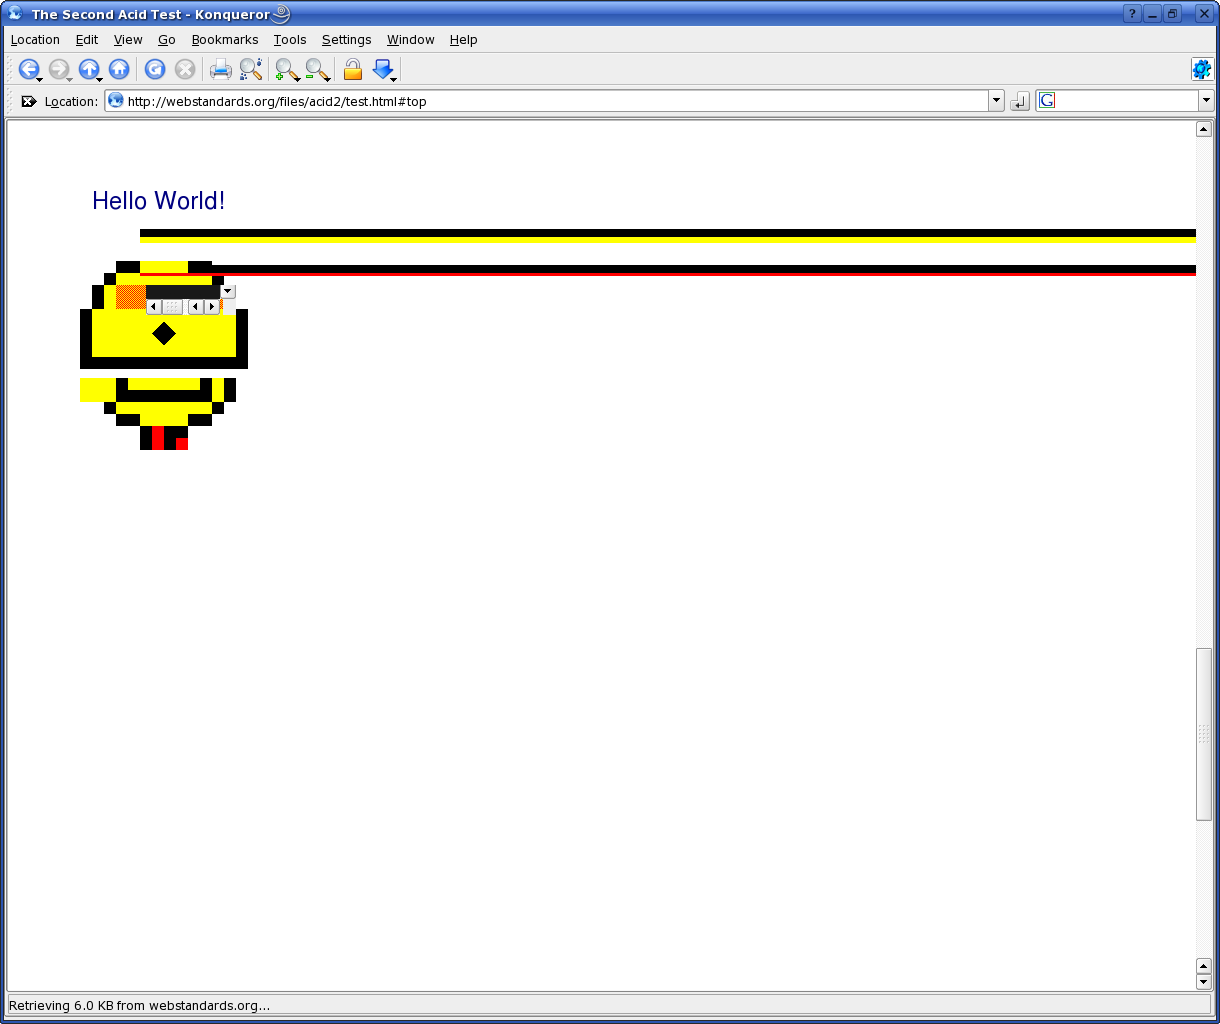This screenshot has height=1024, width=1220.
Task: Click the Google search provider icon
Action: tap(1047, 100)
